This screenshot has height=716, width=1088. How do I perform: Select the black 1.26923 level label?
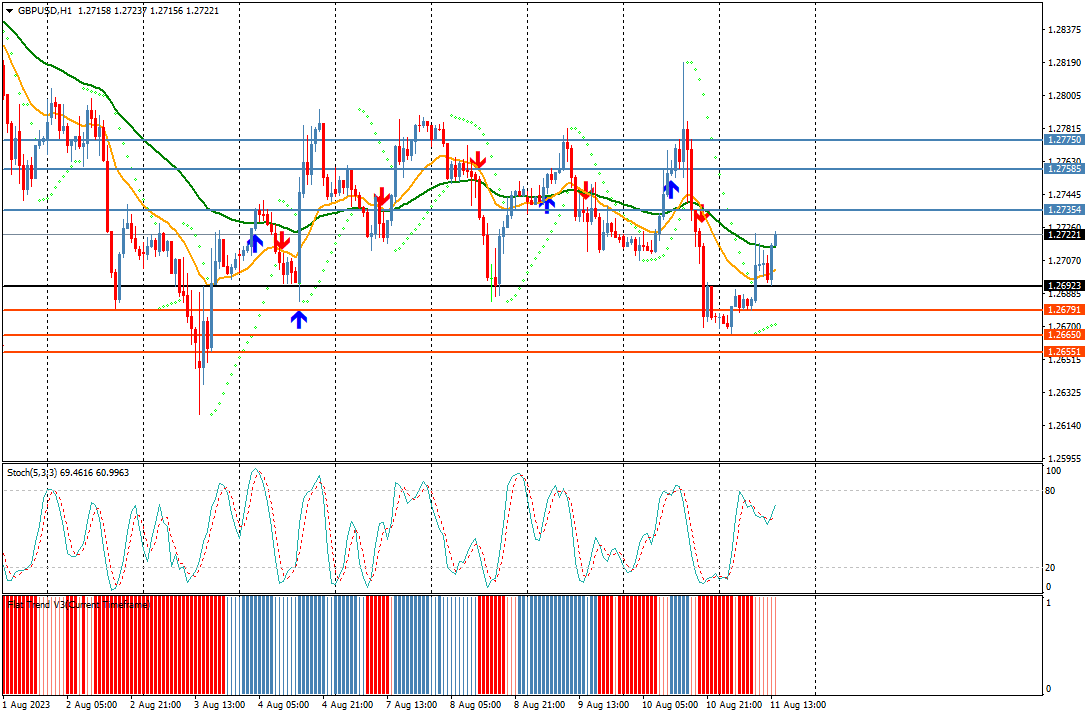coord(1064,286)
